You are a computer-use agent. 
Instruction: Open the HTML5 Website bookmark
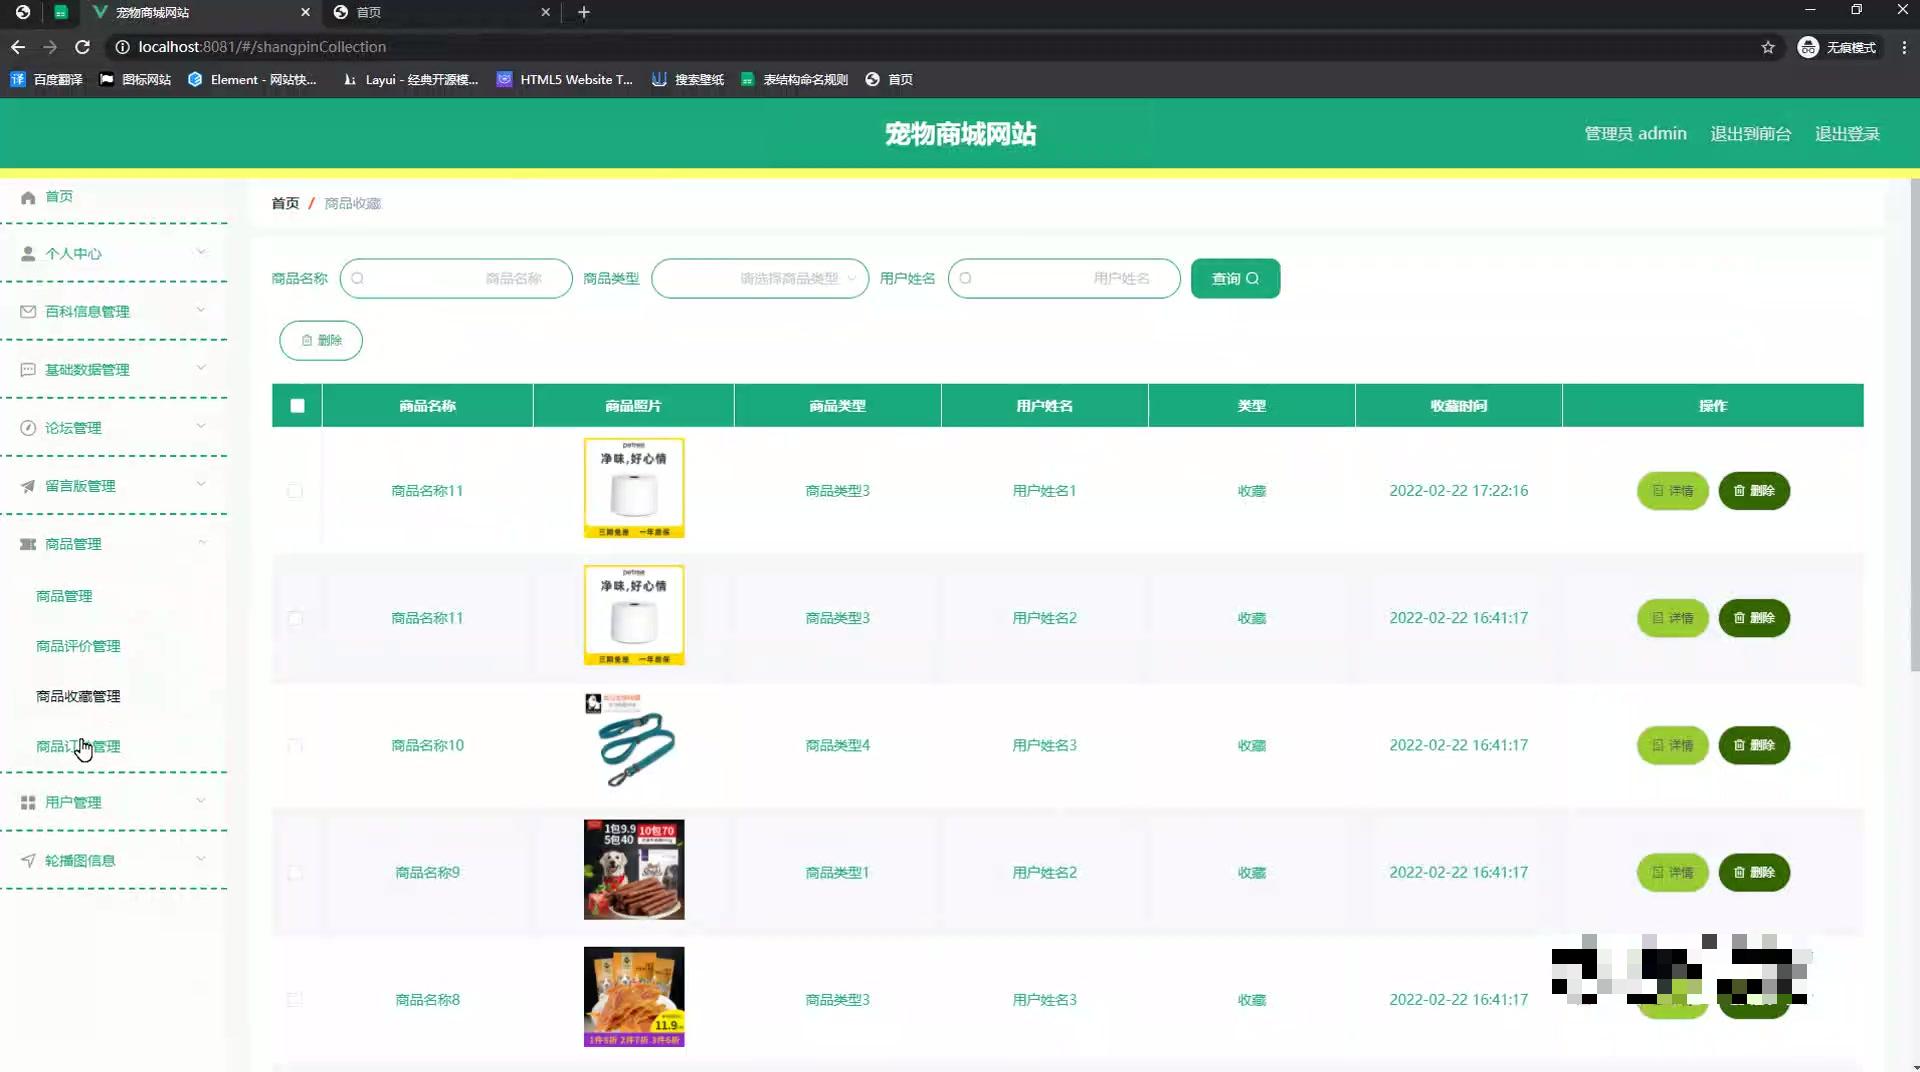pos(565,79)
